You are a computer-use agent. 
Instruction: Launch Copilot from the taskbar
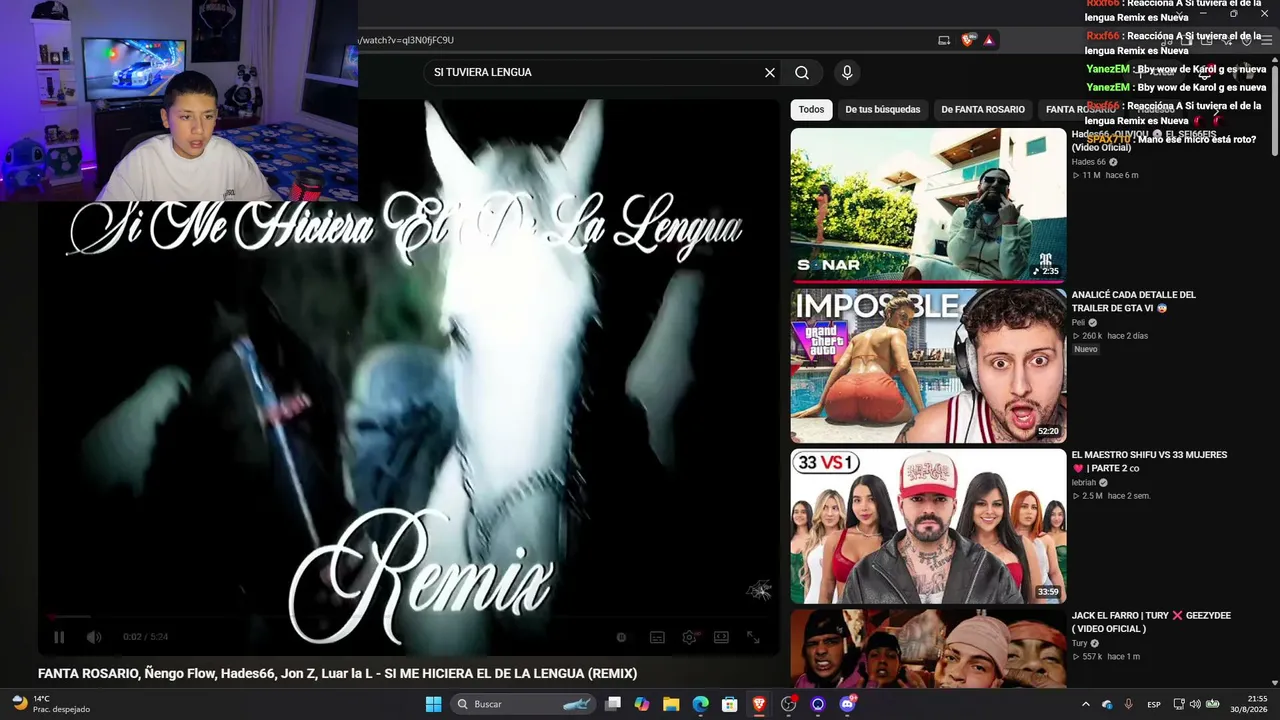tap(642, 704)
